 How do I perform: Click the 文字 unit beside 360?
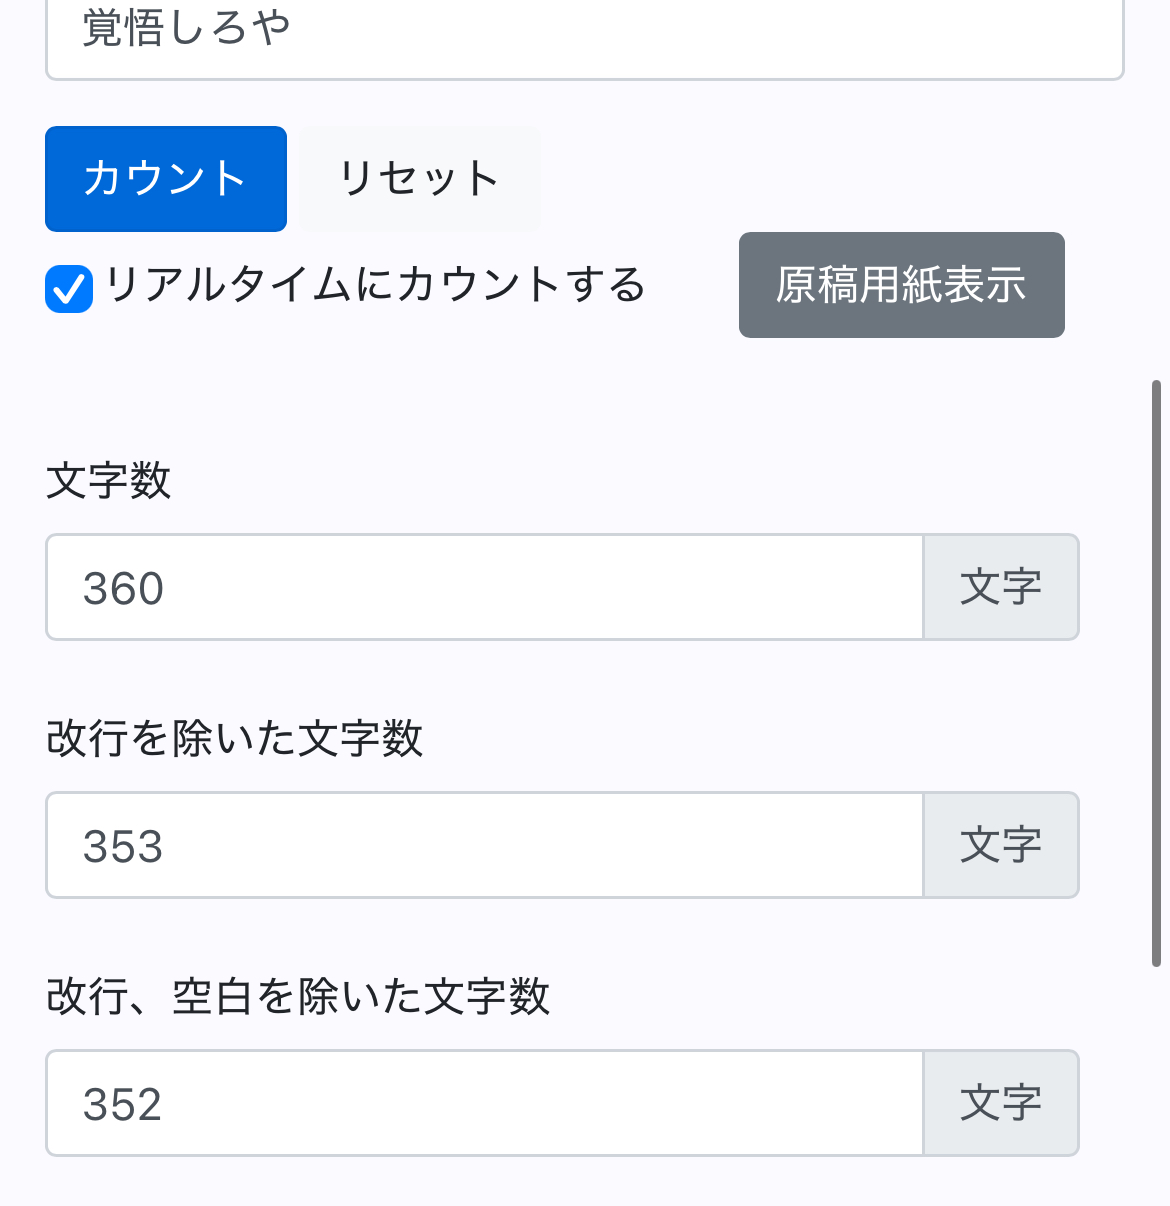click(x=1000, y=588)
